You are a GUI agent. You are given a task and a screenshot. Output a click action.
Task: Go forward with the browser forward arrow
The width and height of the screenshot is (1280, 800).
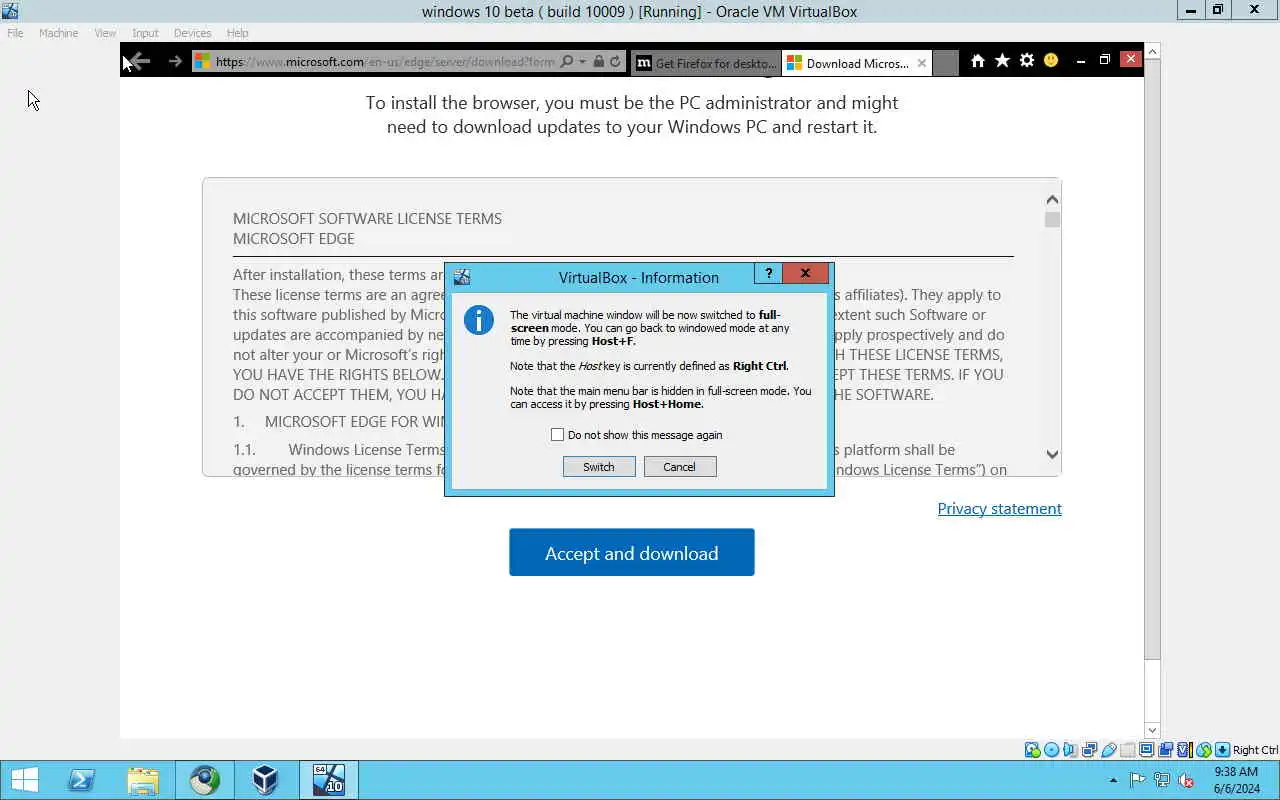175,61
